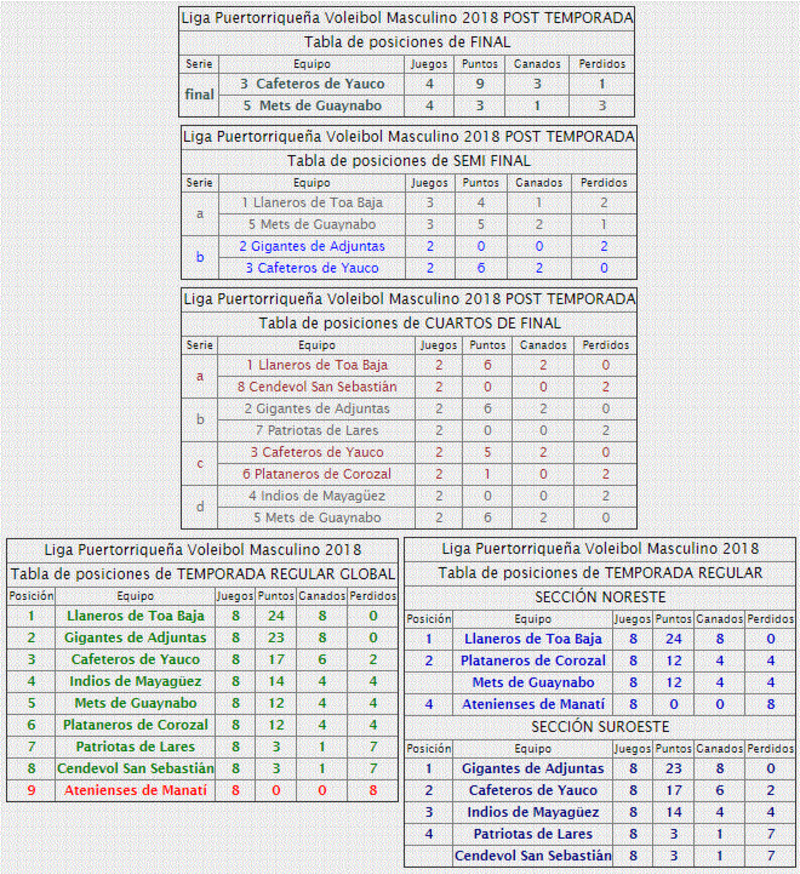The width and height of the screenshot is (800, 874).
Task: Select '3 Cafeteros de Yauco' in the CUARTOS DE FINAL table
Action: pyautogui.click(x=317, y=452)
